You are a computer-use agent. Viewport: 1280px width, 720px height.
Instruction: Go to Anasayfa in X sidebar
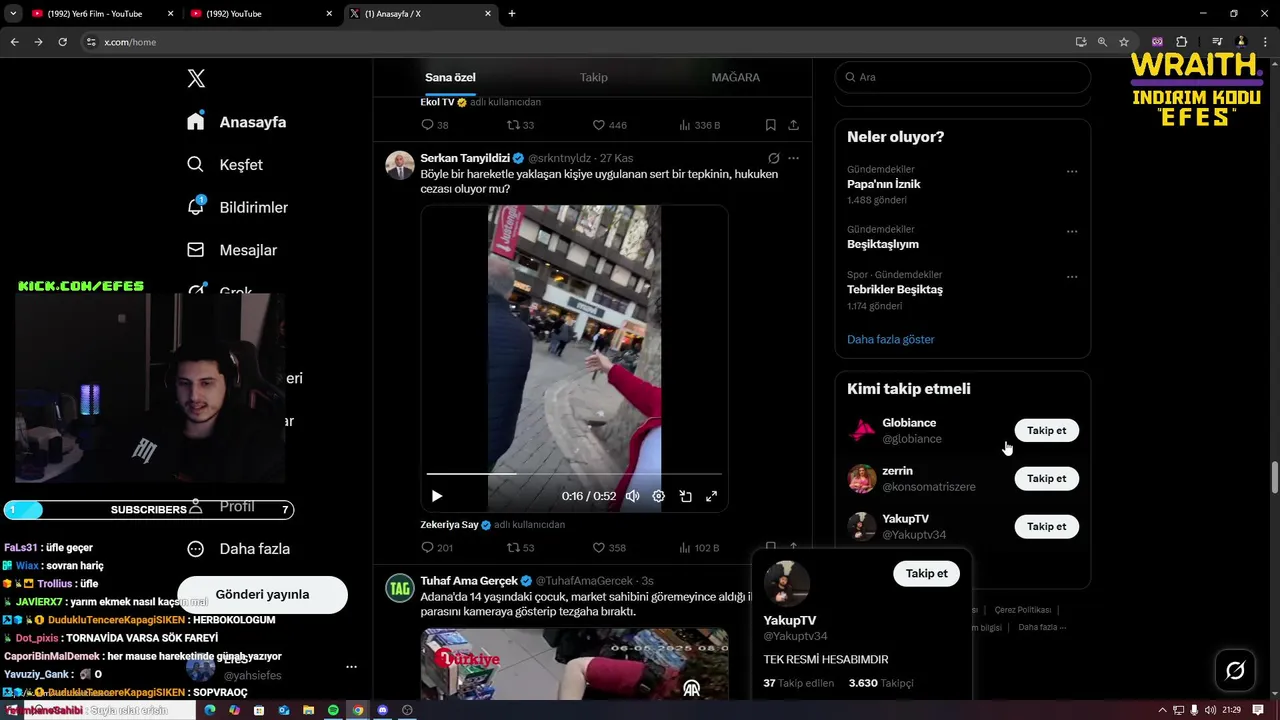pos(237,122)
